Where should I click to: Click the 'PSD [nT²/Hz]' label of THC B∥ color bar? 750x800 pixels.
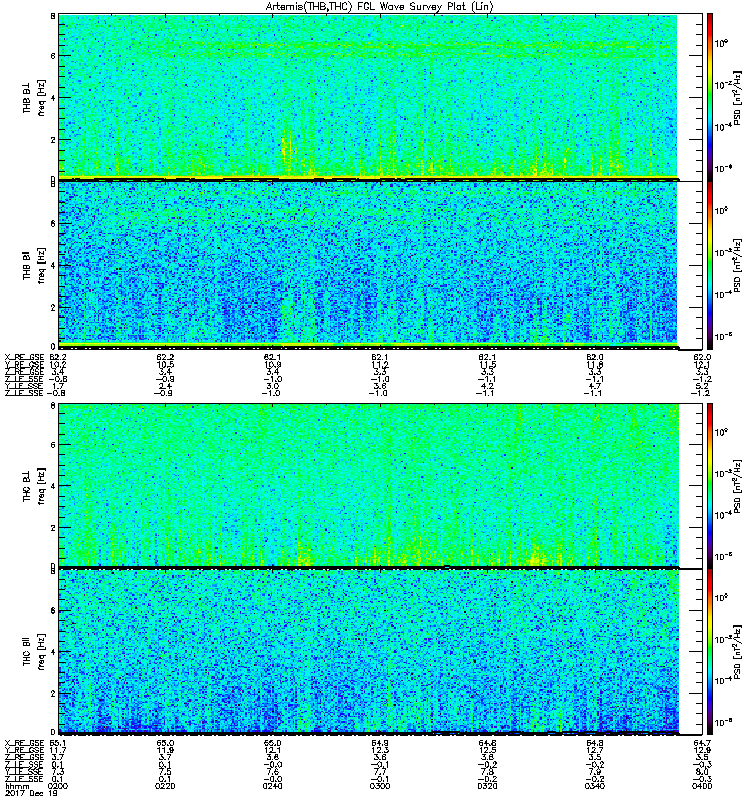(737, 652)
